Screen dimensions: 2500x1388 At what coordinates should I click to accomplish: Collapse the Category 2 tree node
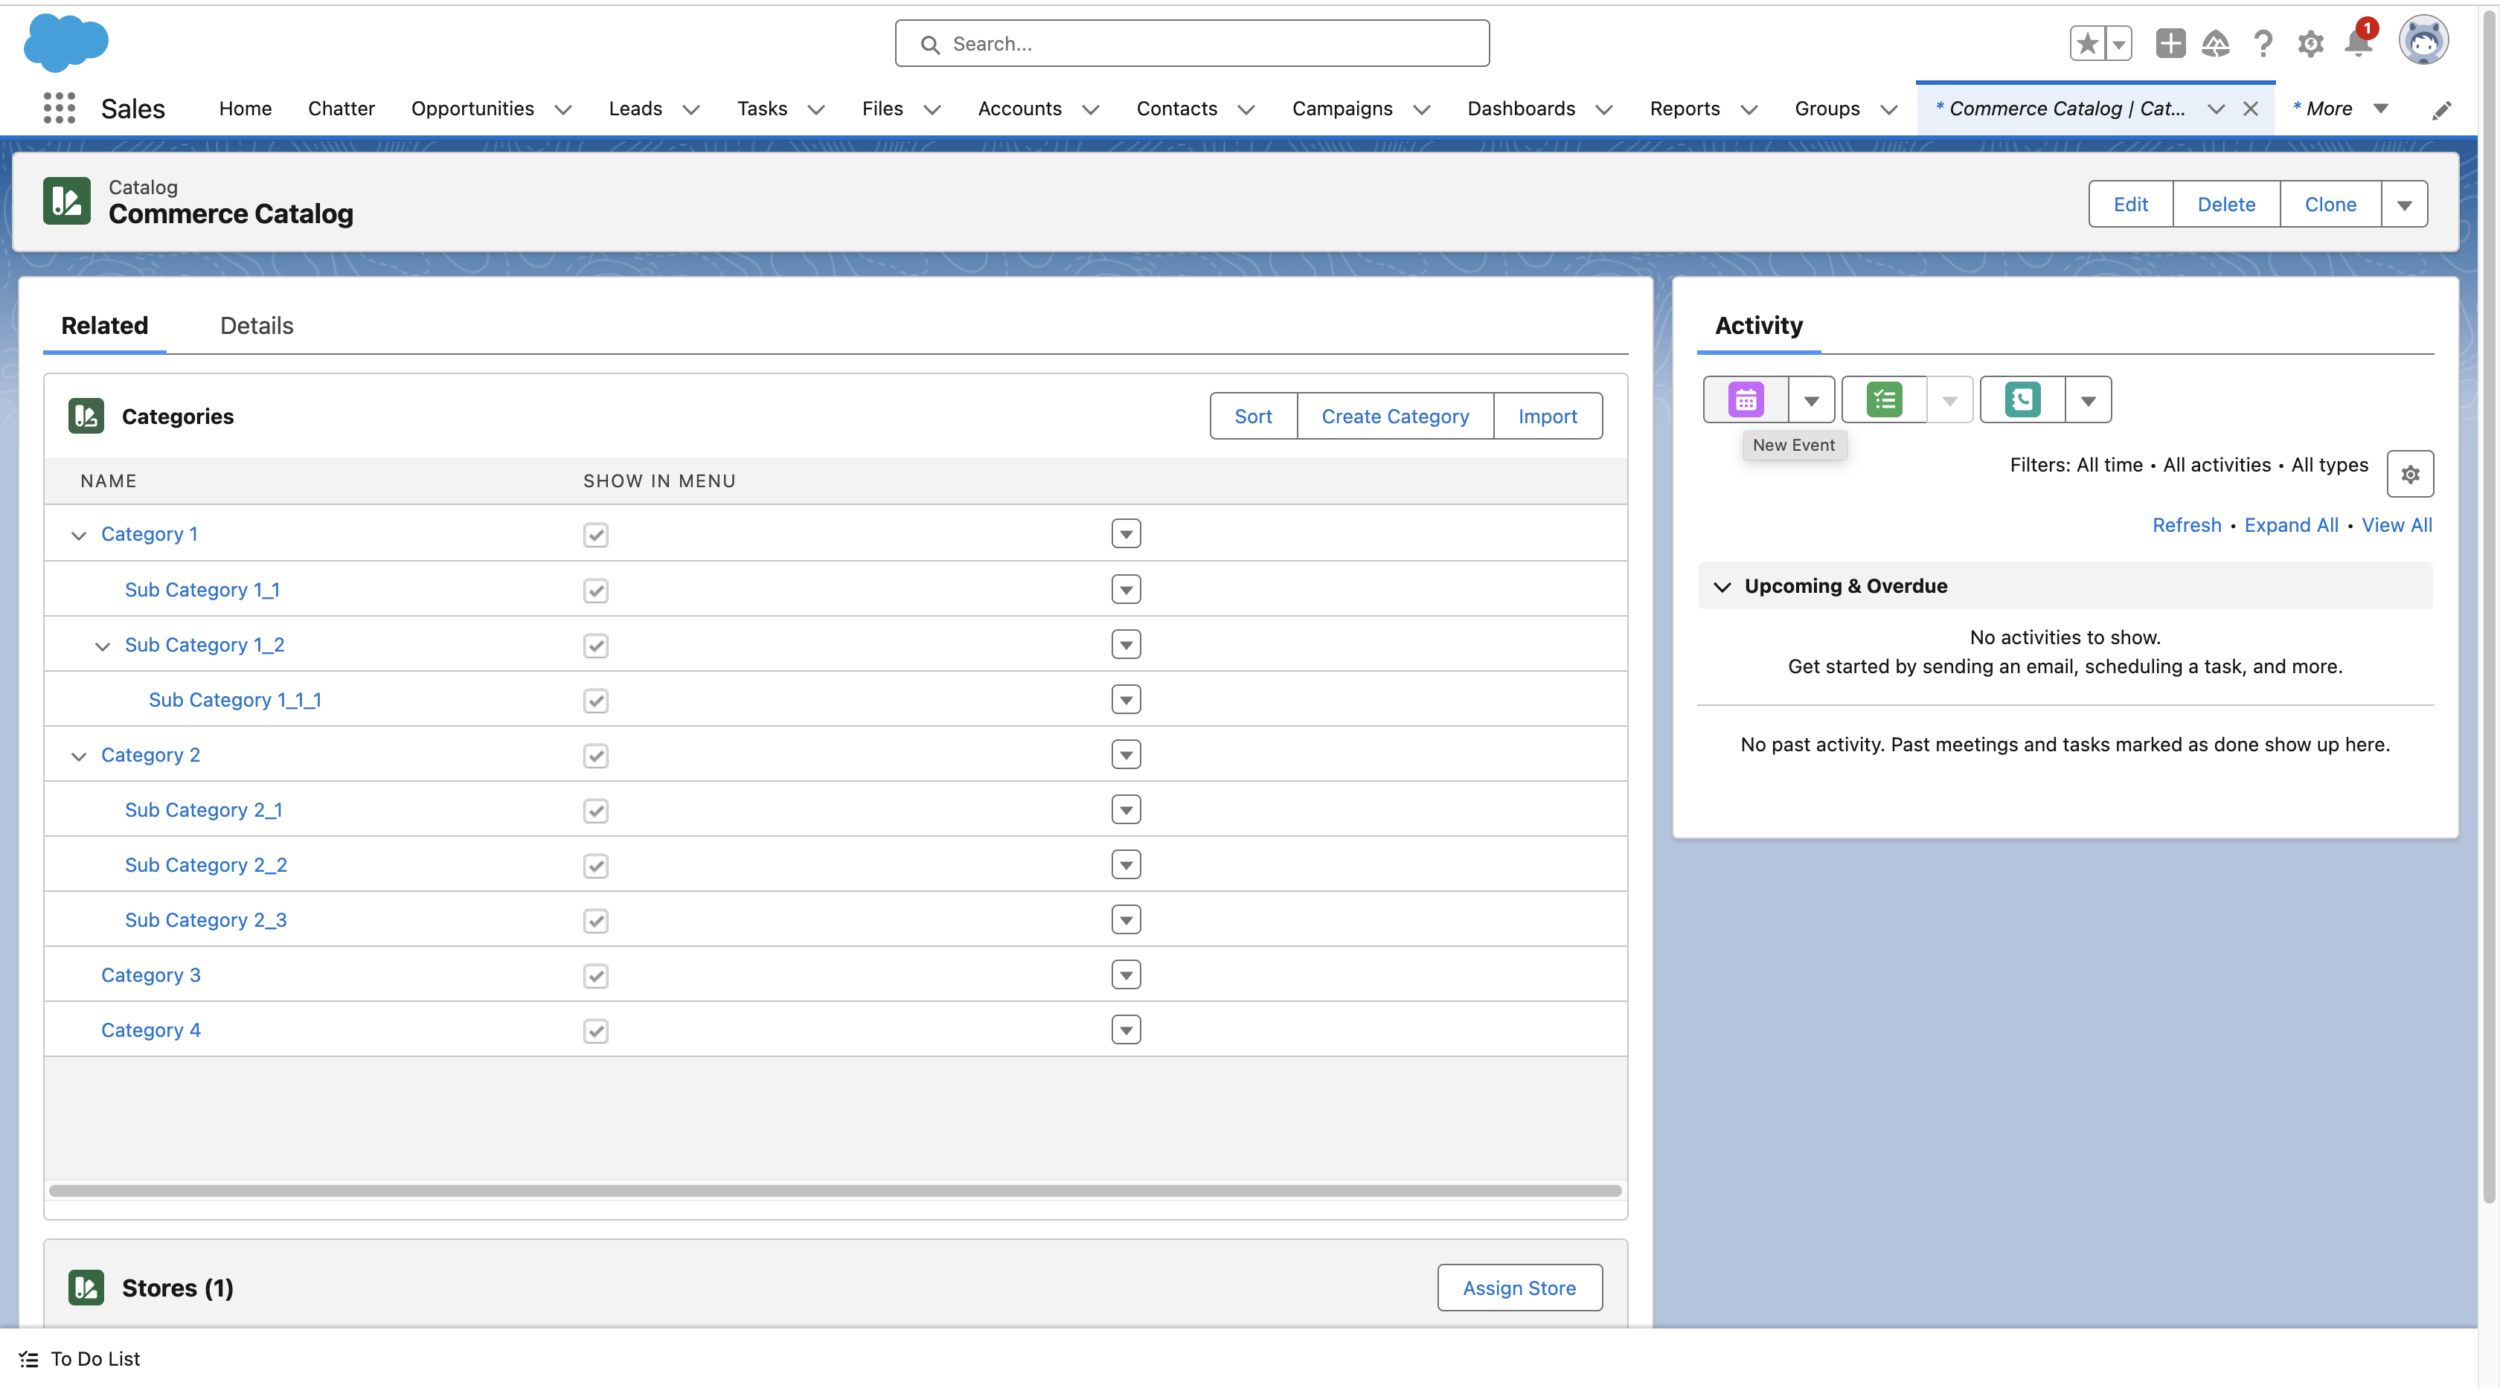(x=79, y=754)
